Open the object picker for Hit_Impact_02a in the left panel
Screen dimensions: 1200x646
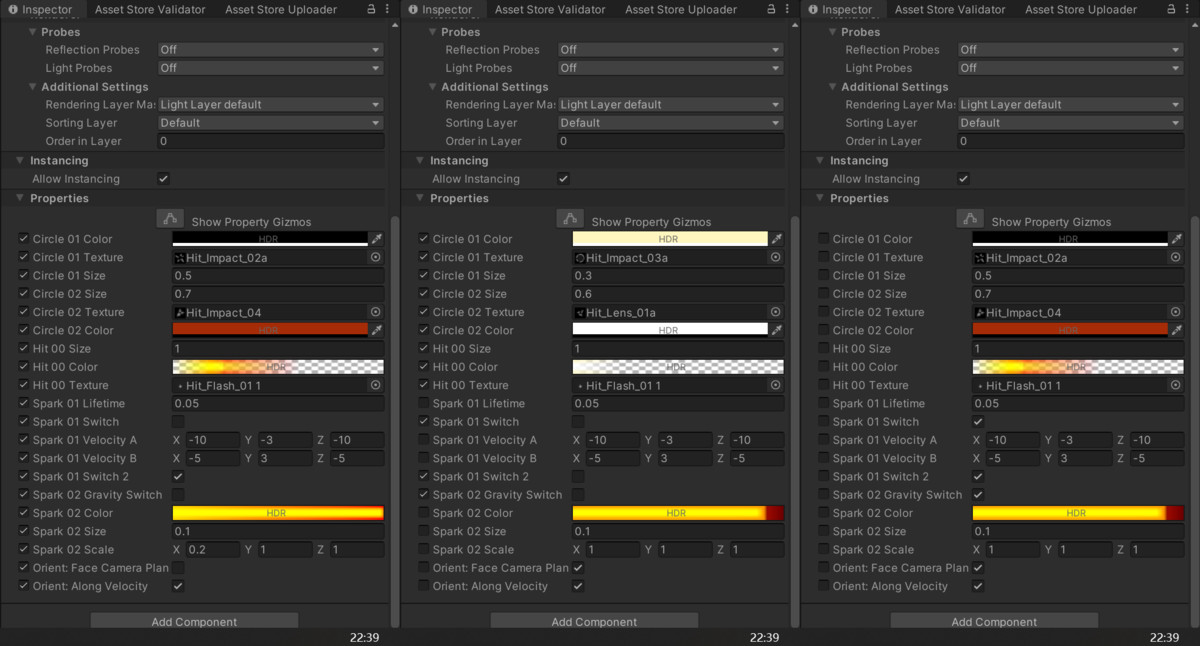376,257
